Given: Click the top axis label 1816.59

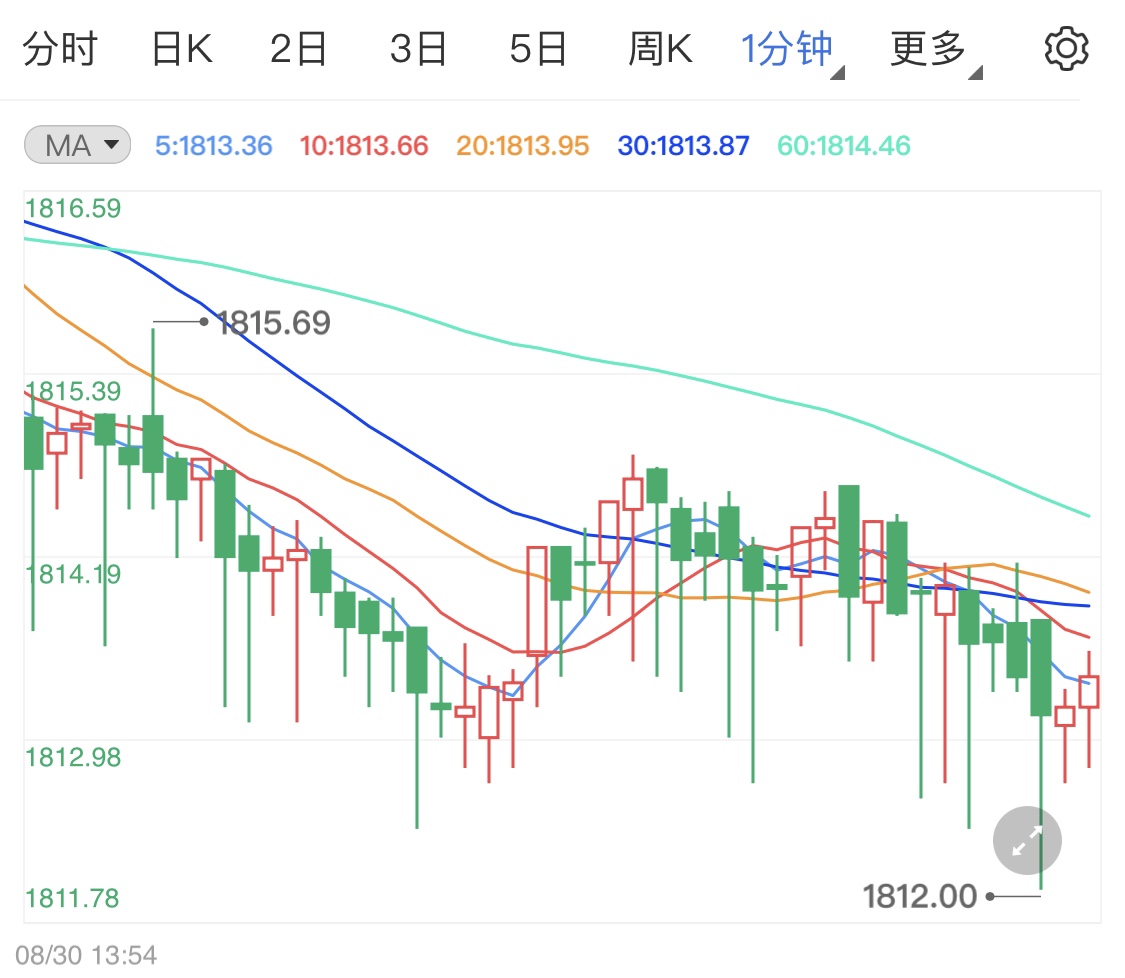Looking at the screenshot, I should coord(73,208).
